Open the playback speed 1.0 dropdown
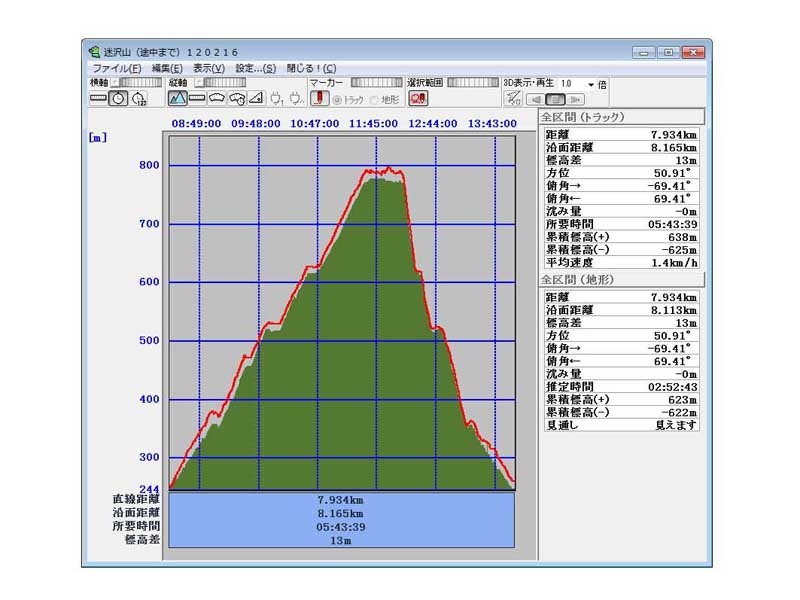The width and height of the screenshot is (800, 600). 591,84
